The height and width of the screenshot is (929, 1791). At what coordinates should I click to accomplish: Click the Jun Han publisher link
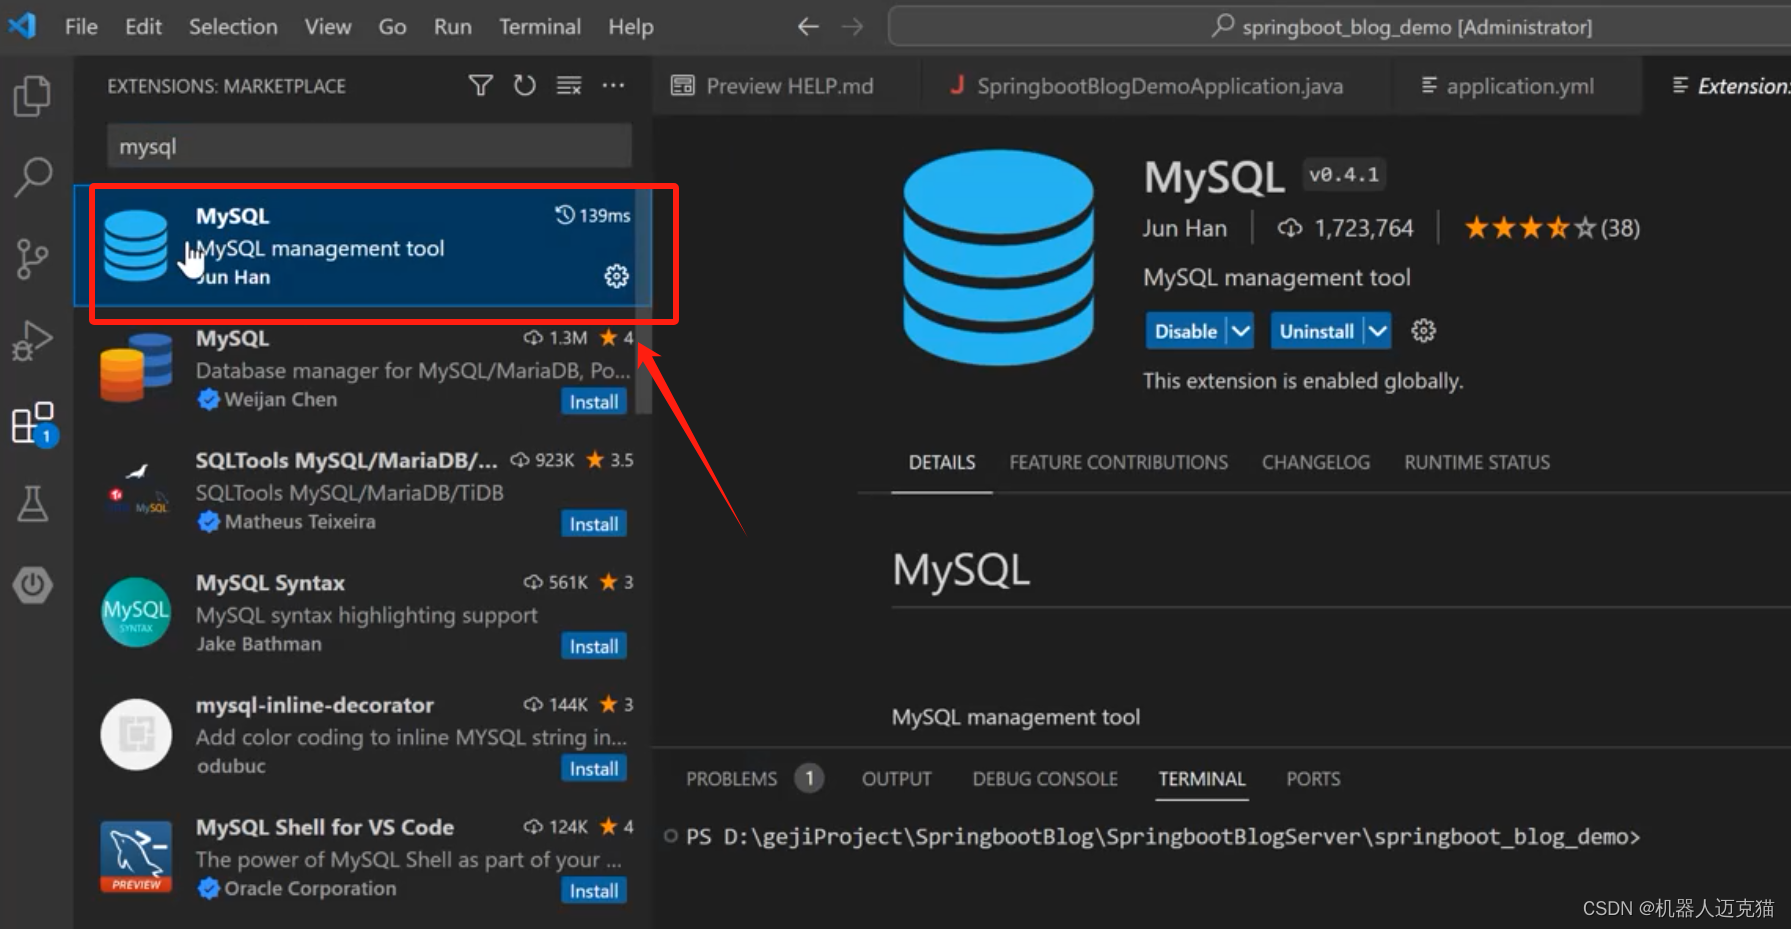pos(1184,228)
